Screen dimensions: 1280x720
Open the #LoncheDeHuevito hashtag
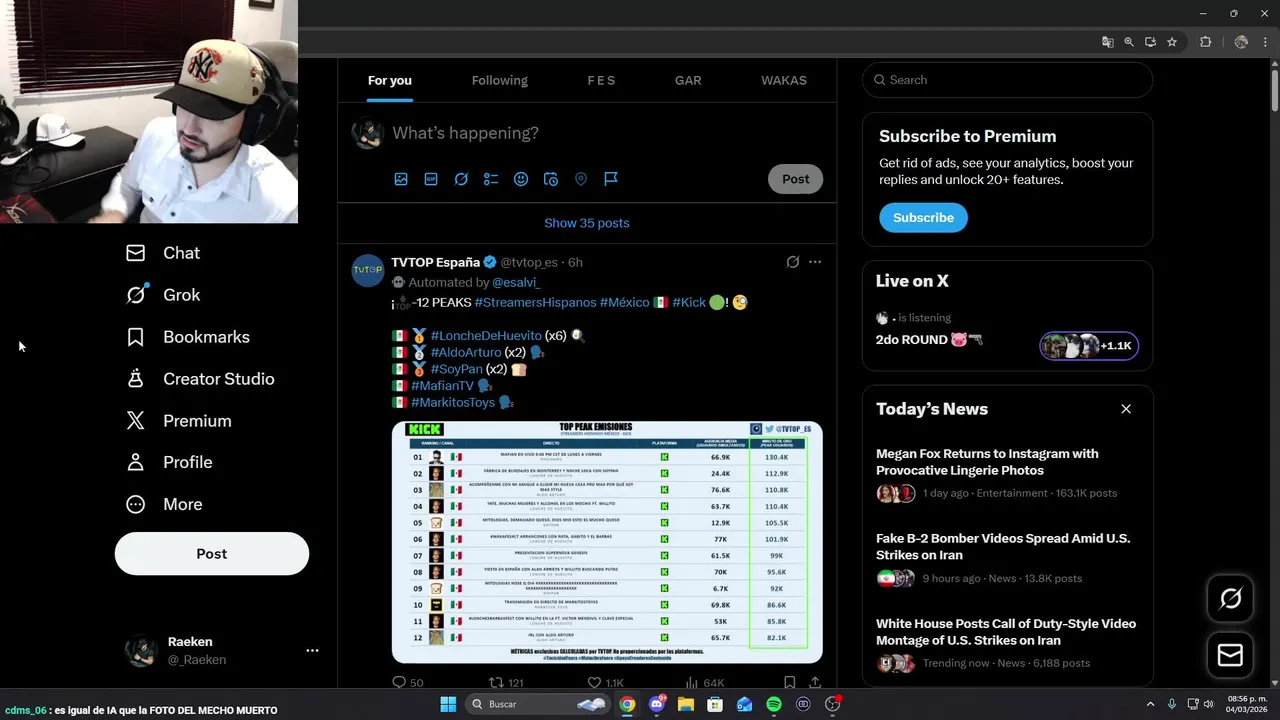pyautogui.click(x=486, y=336)
